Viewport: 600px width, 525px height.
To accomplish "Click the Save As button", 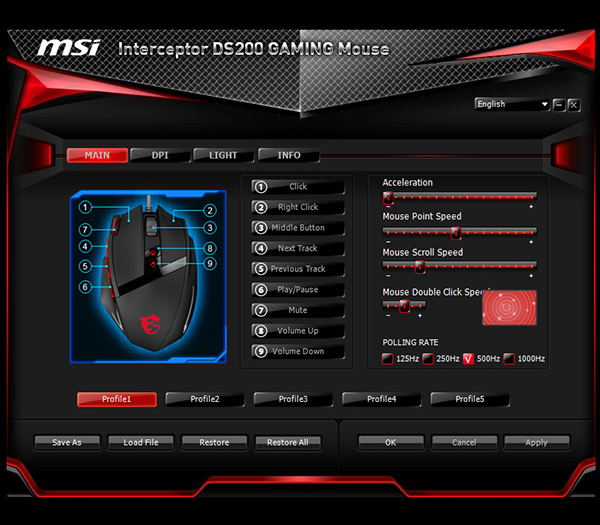I will tap(67, 442).
